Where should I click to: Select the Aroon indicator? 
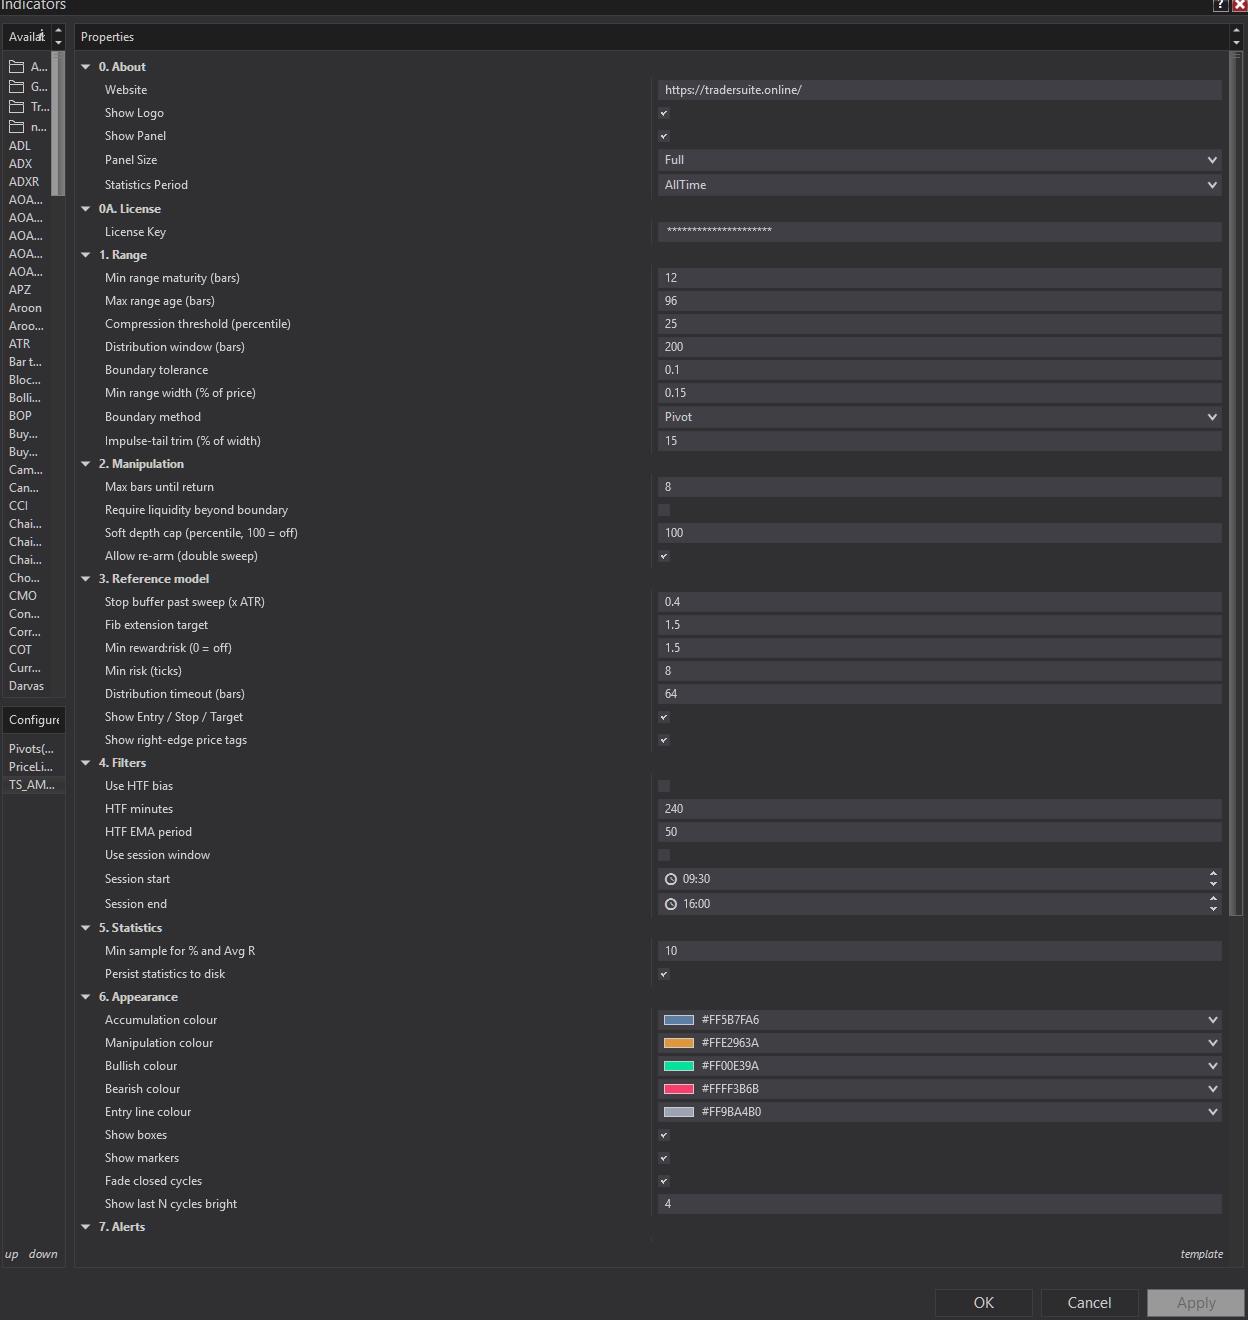[26, 308]
